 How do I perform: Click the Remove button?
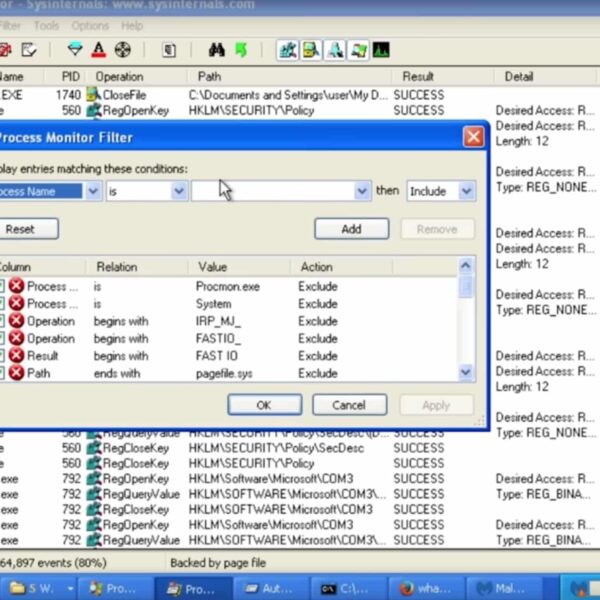[x=437, y=229]
